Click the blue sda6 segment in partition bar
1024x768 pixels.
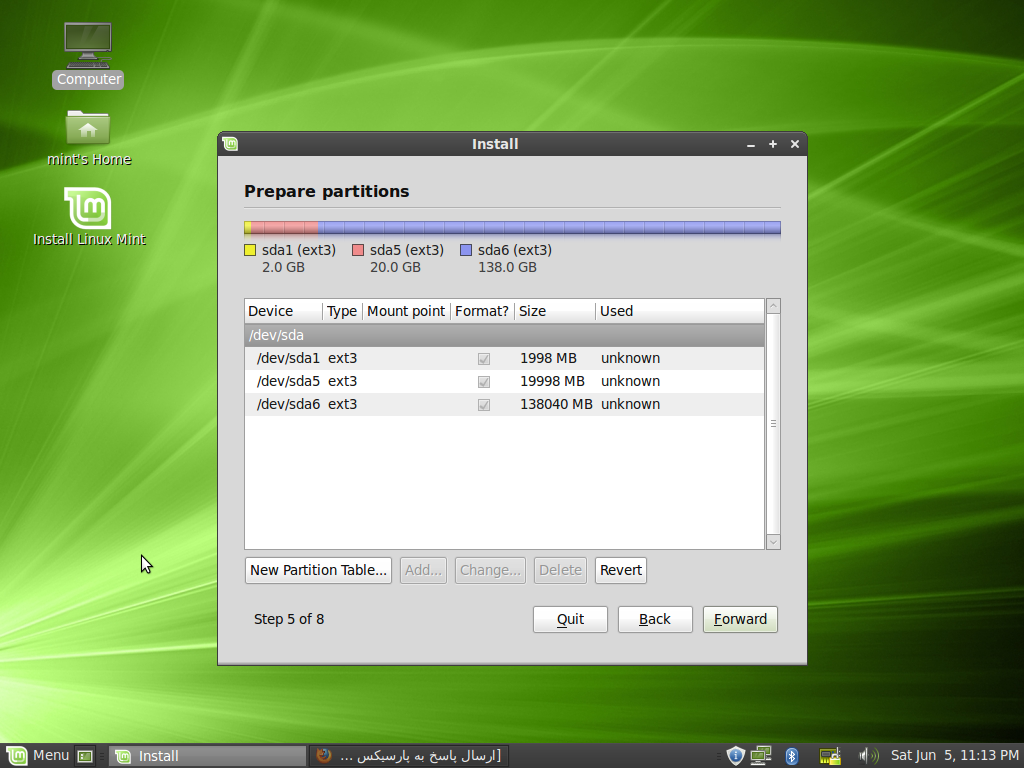pyautogui.click(x=549, y=228)
